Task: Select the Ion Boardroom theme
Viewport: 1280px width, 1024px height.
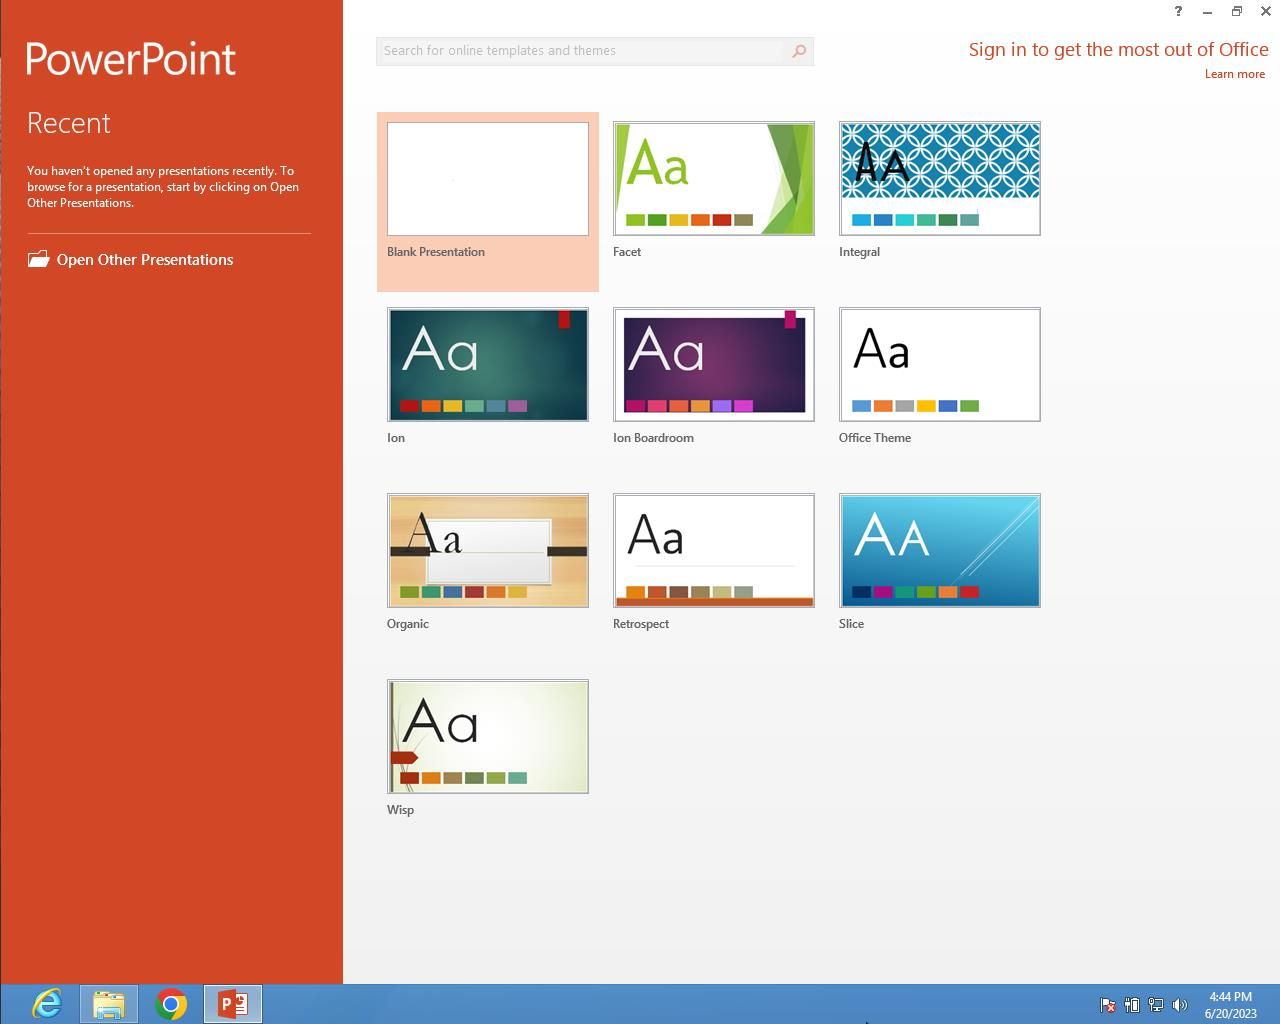Action: point(714,365)
